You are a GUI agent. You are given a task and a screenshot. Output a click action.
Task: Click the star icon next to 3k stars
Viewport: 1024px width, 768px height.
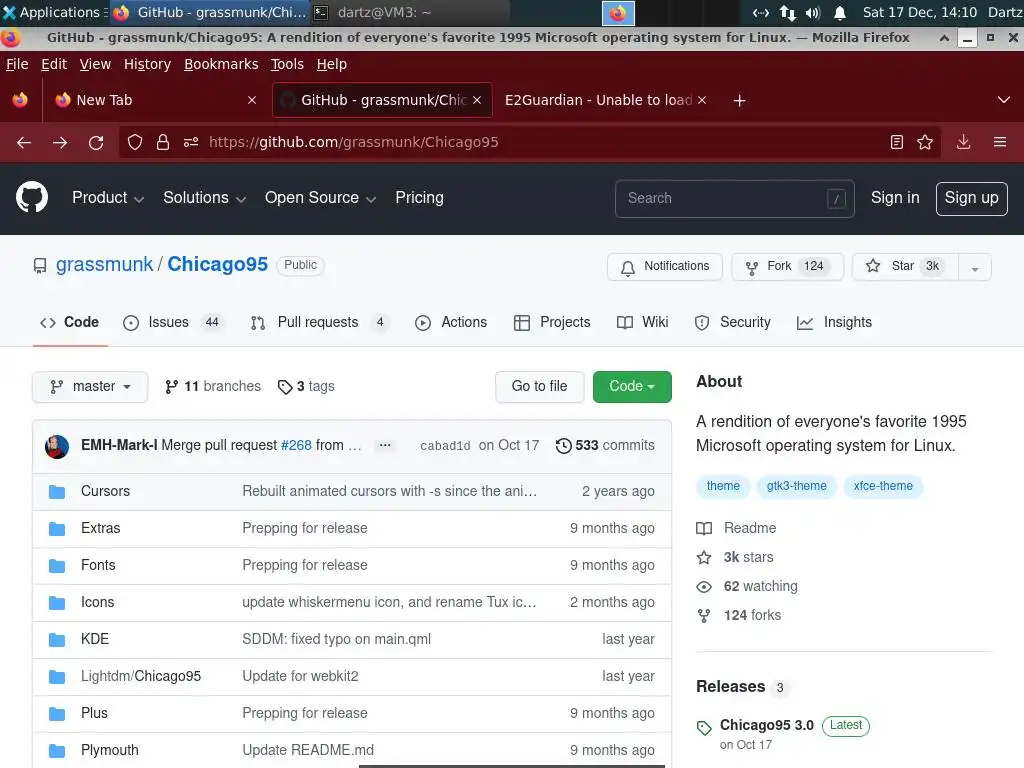click(704, 558)
